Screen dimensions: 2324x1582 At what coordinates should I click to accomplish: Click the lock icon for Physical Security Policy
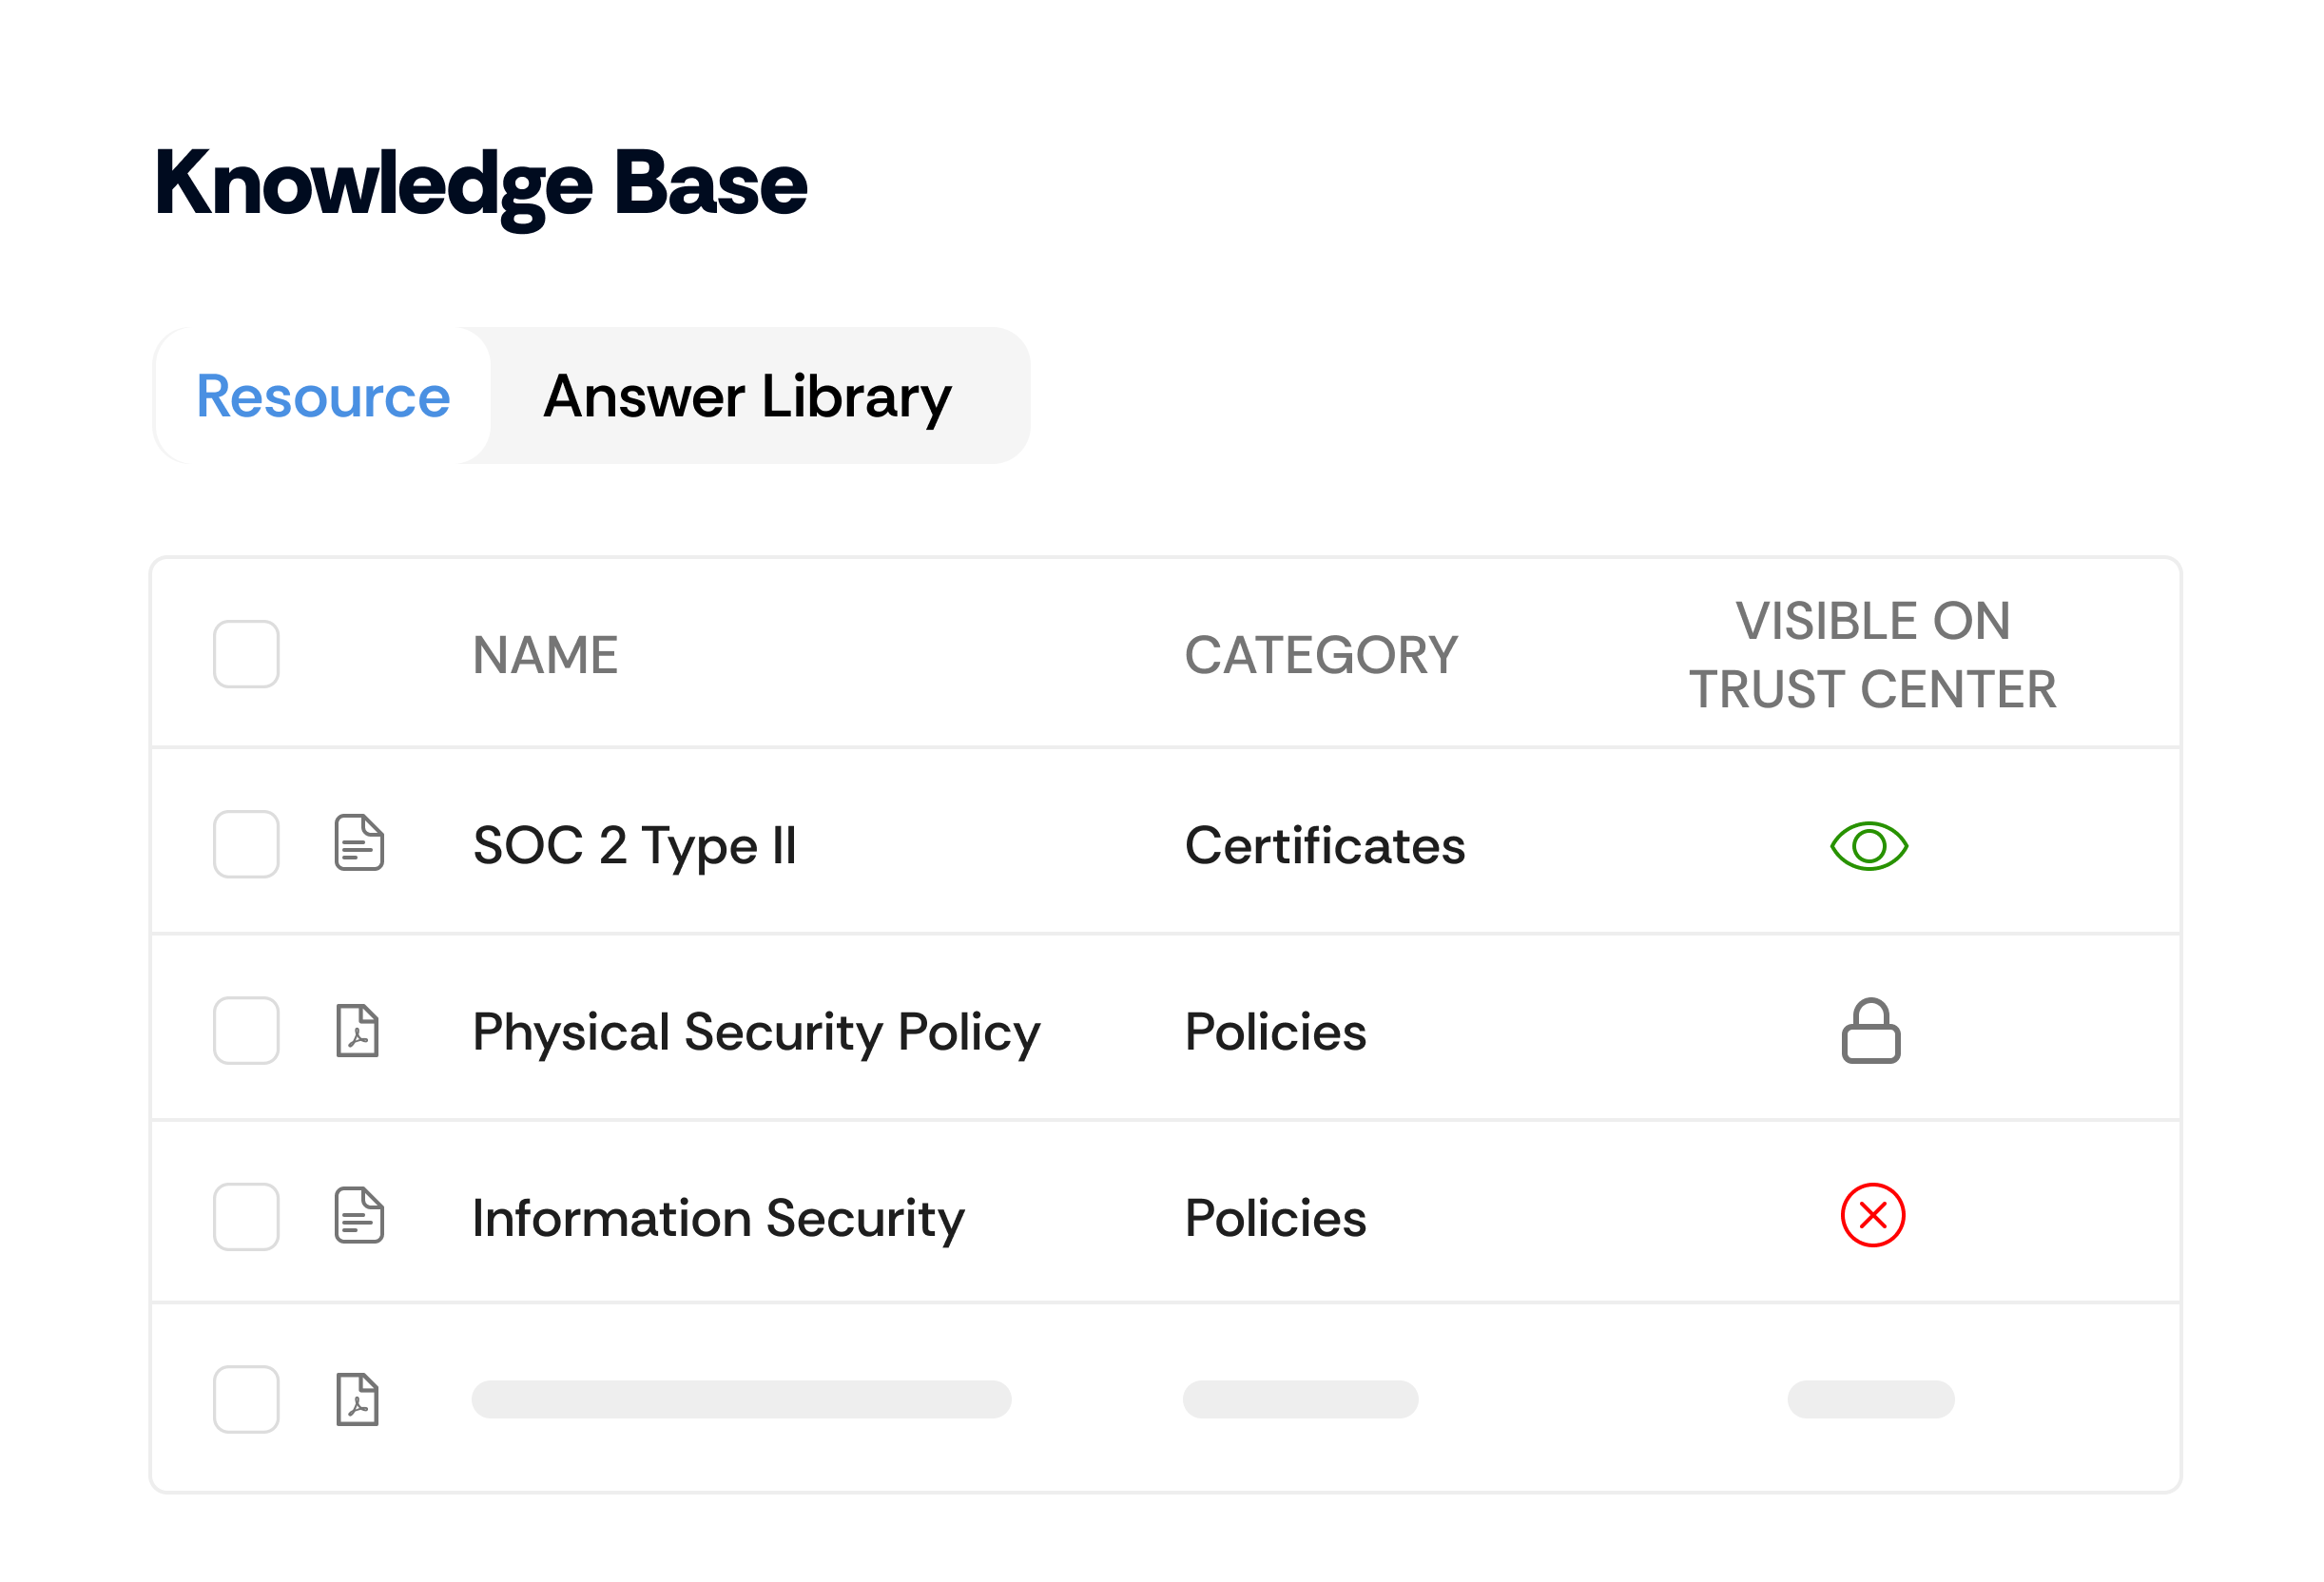1871,1031
